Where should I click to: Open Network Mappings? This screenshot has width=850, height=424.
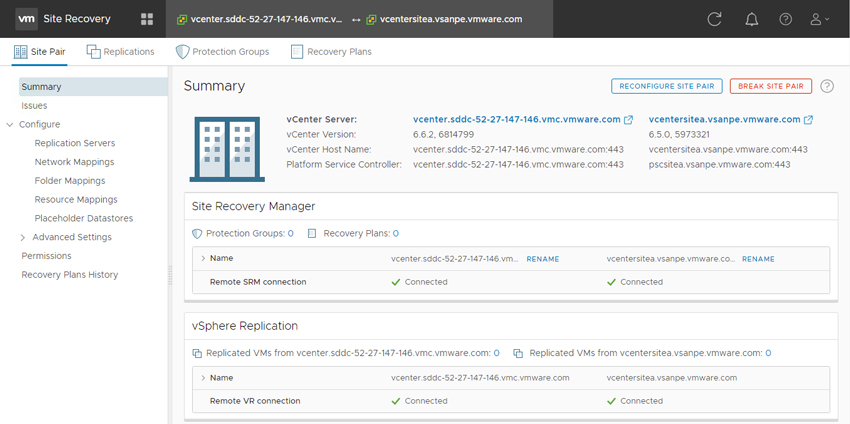(74, 162)
